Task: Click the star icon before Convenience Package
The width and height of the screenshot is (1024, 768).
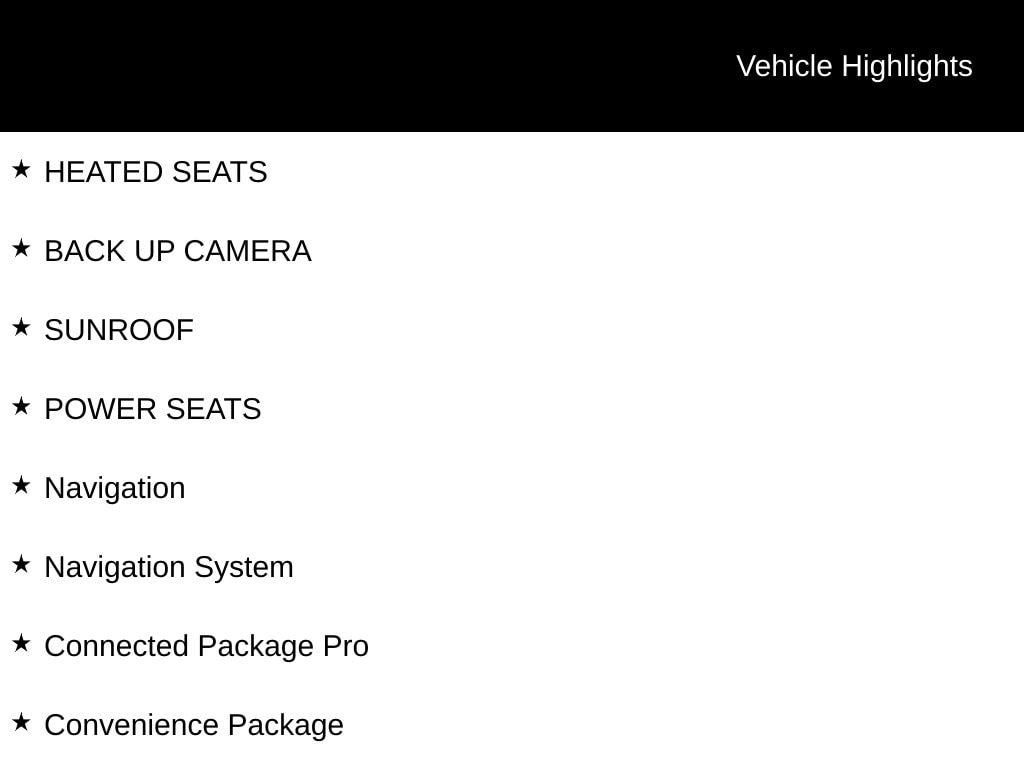Action: 21,722
